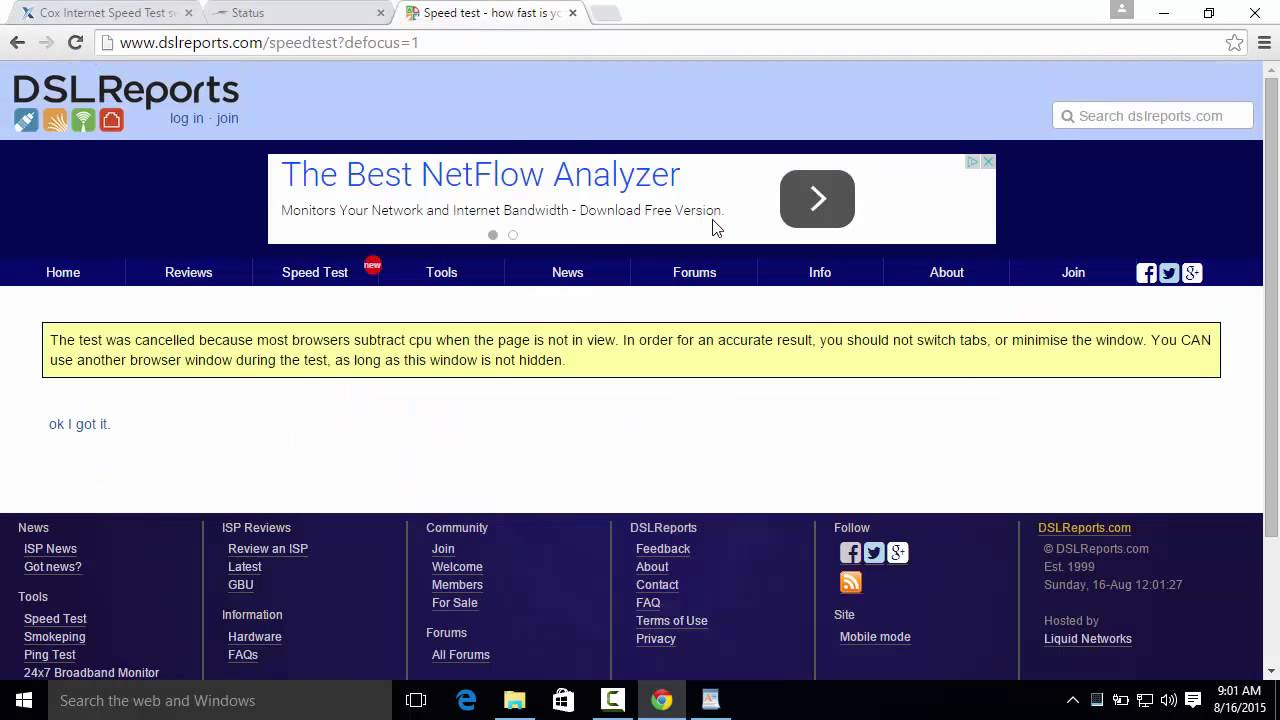Click the Twitter icon under Follow
The image size is (1280, 720).
pyautogui.click(x=874, y=553)
